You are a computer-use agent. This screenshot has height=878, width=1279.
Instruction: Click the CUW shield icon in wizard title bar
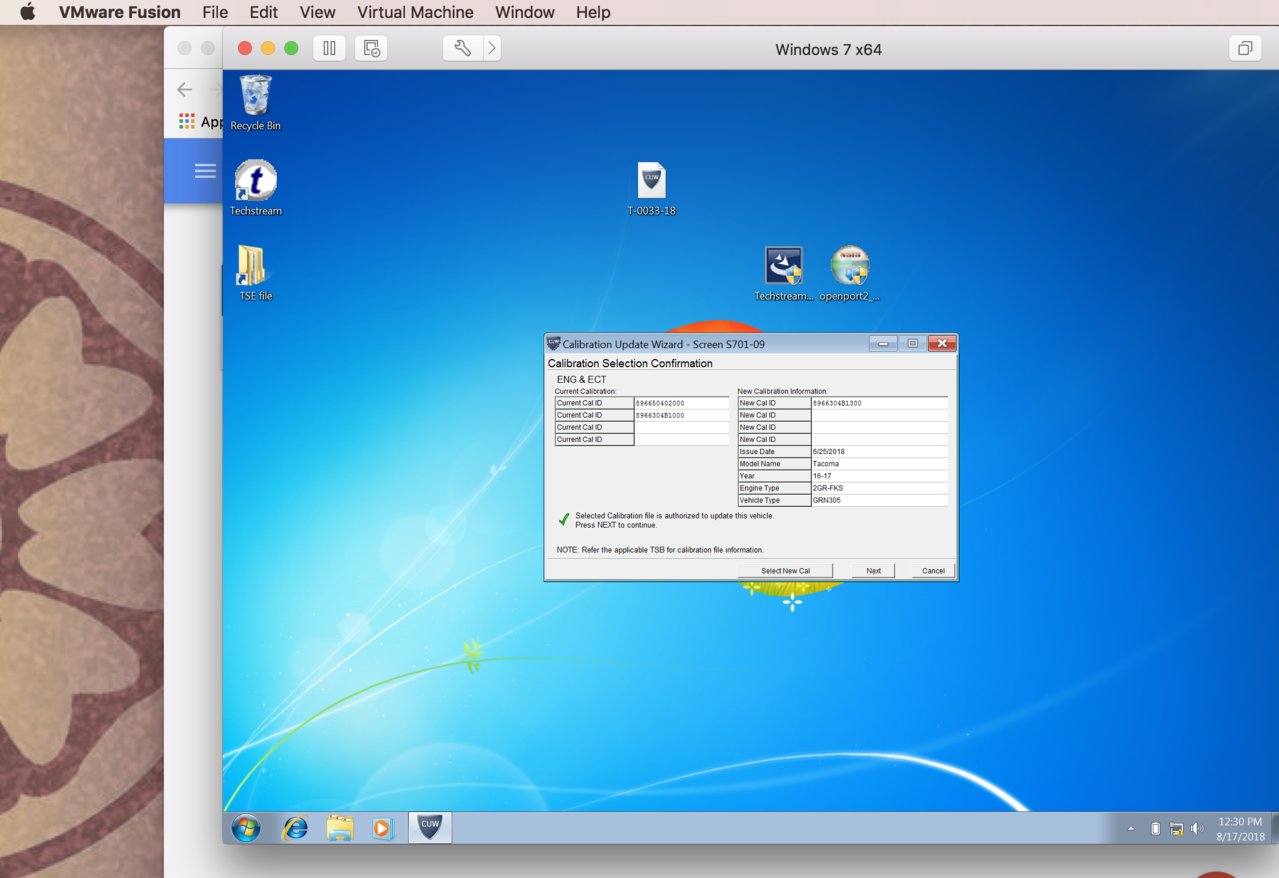pyautogui.click(x=553, y=343)
